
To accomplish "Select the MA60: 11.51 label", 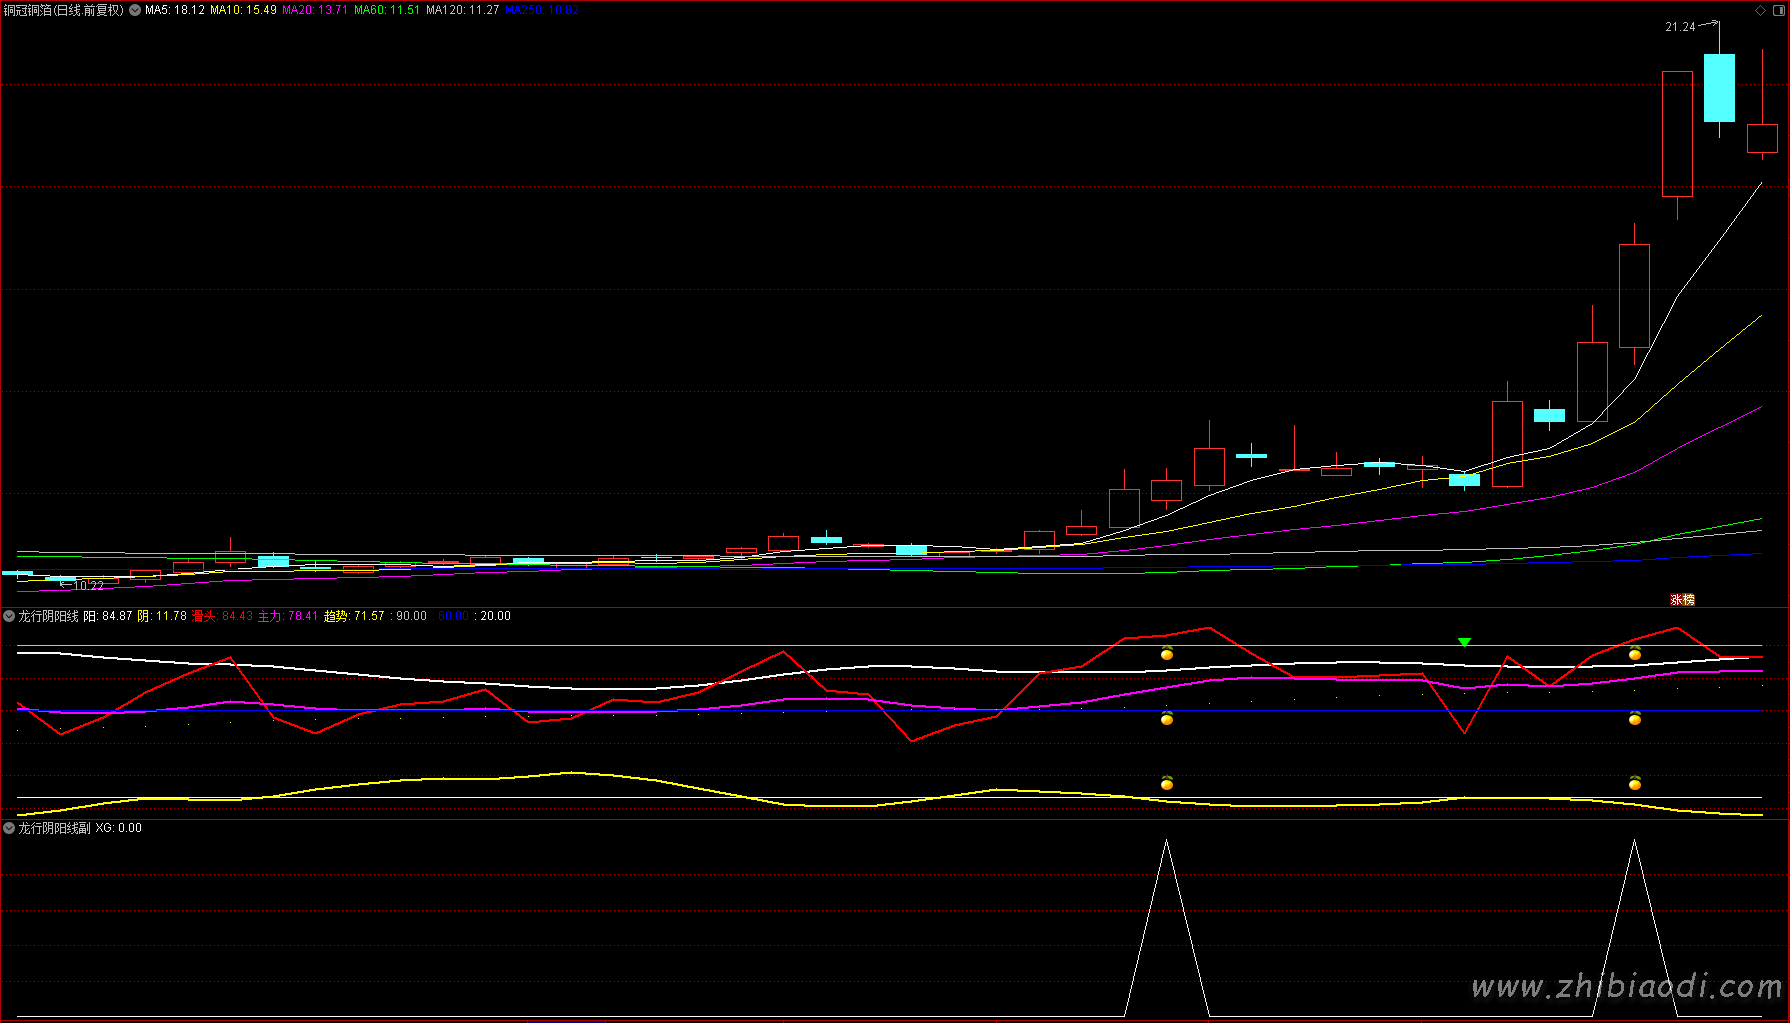I will [x=387, y=10].
